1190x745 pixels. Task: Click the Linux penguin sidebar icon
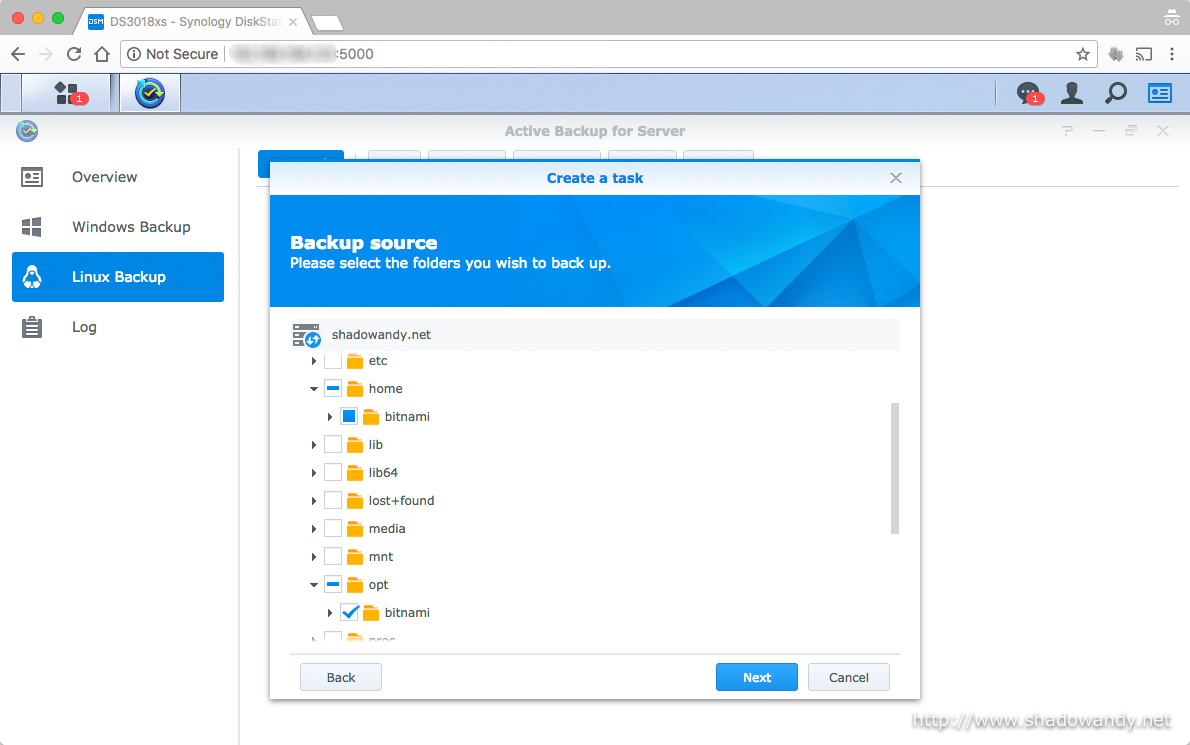pos(32,277)
